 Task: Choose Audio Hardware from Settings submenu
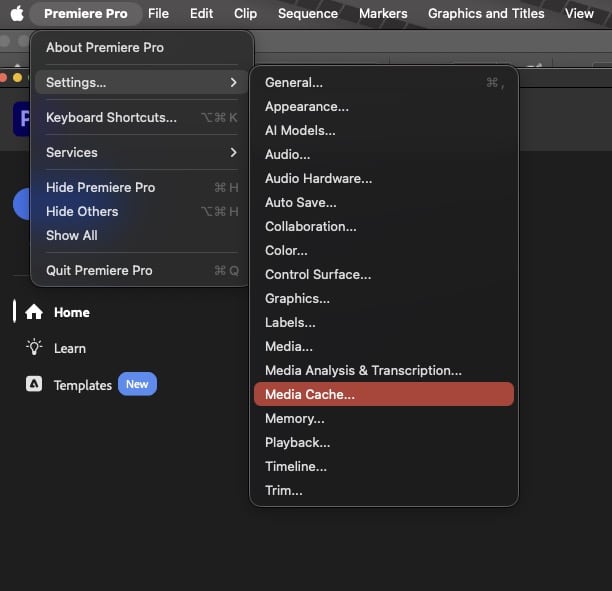[318, 179]
